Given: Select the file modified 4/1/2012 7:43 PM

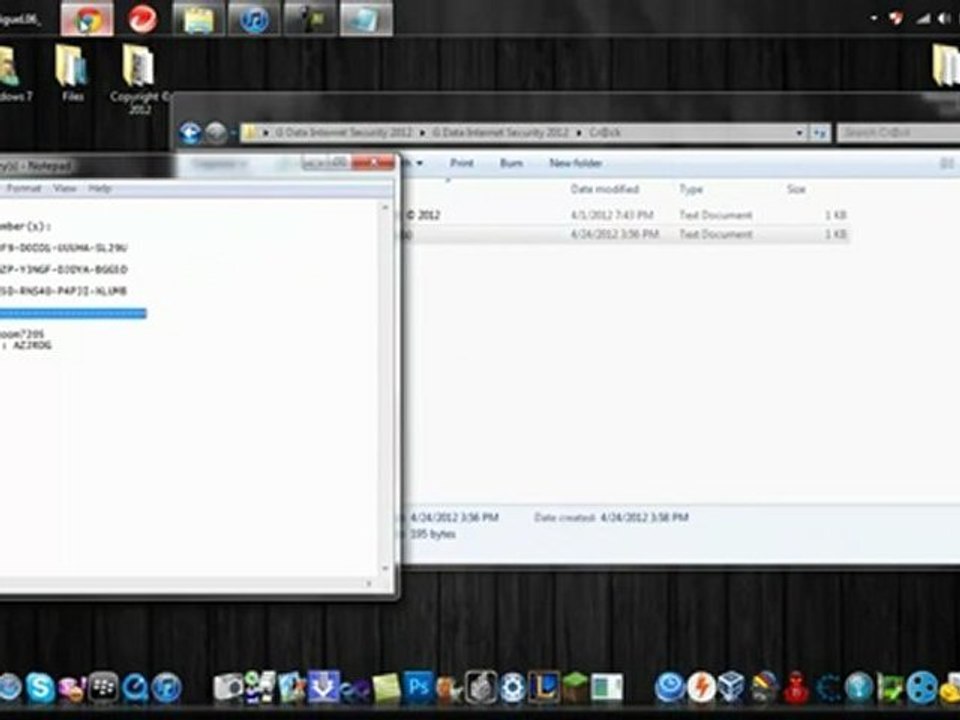Looking at the screenshot, I should 625,215.
